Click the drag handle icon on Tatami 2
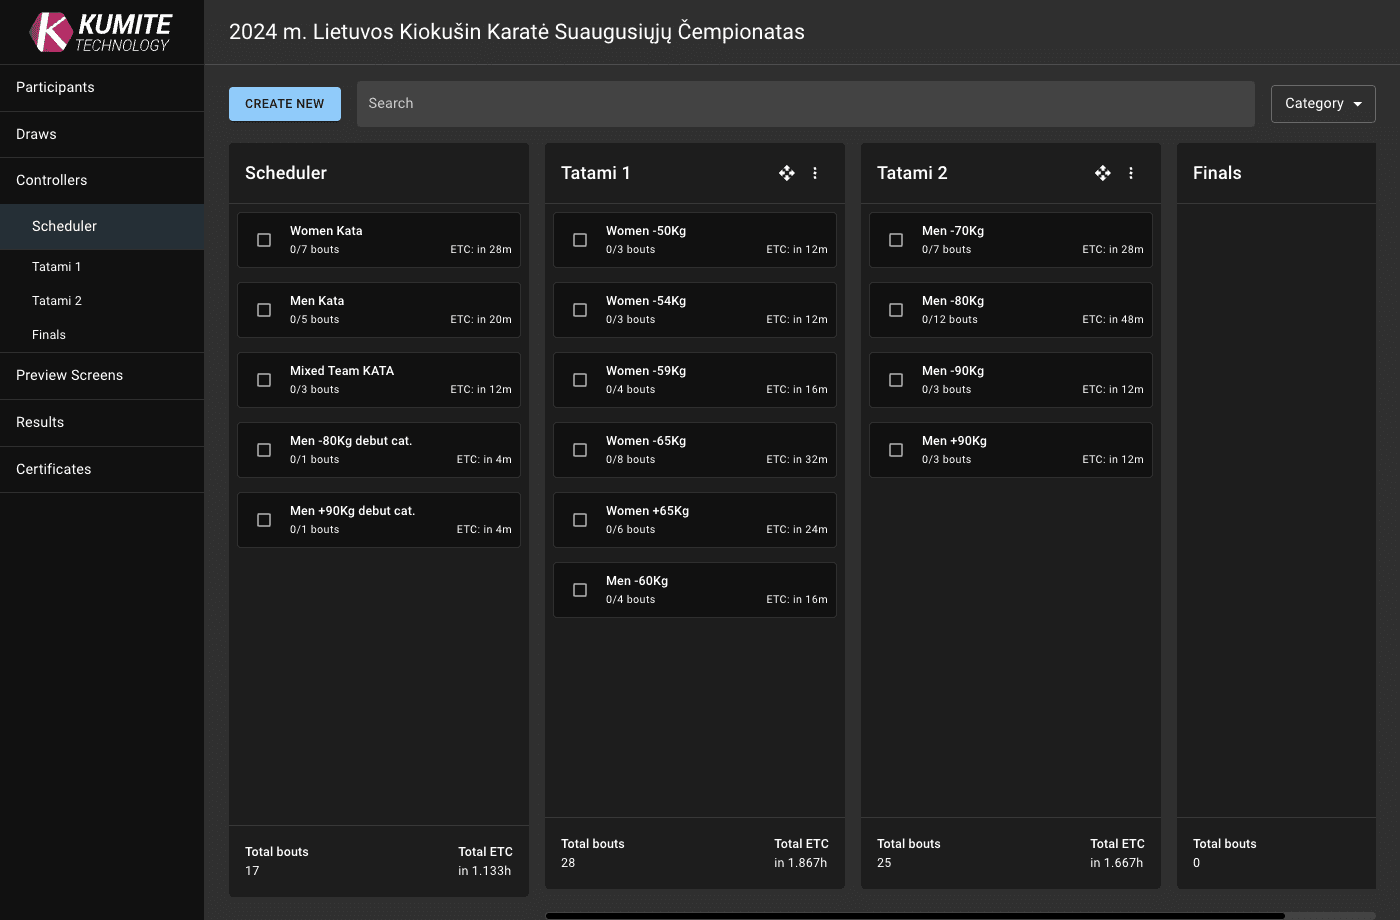This screenshot has width=1400, height=920. (1102, 173)
